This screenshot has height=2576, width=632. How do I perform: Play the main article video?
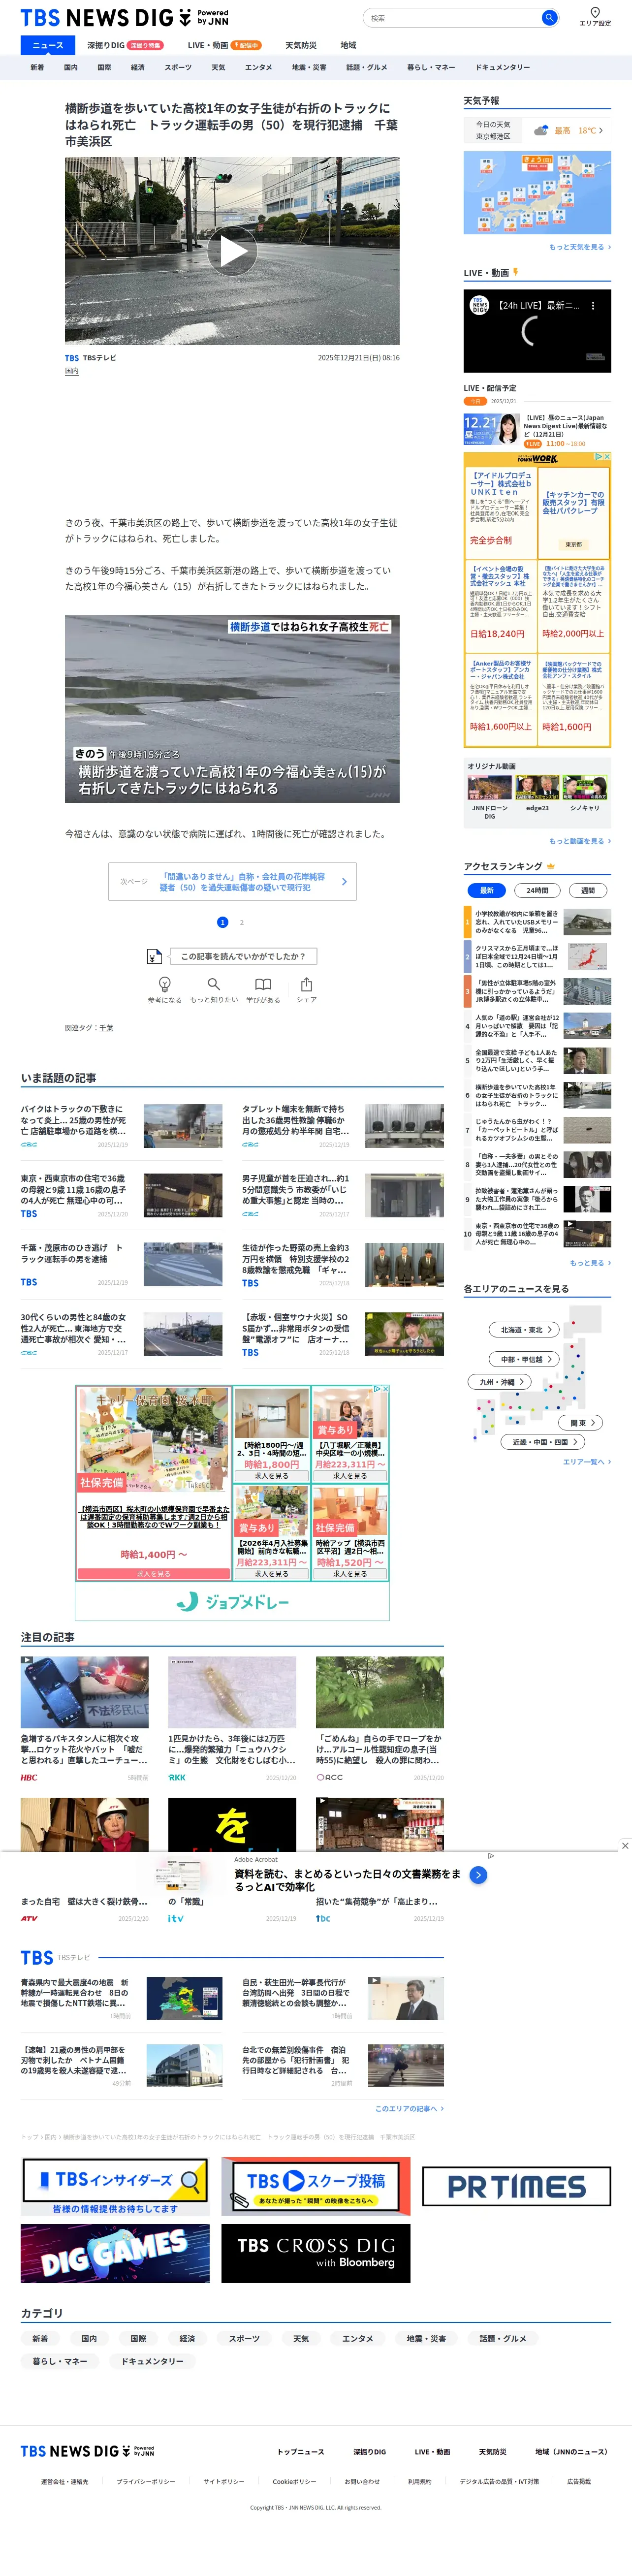[x=232, y=251]
